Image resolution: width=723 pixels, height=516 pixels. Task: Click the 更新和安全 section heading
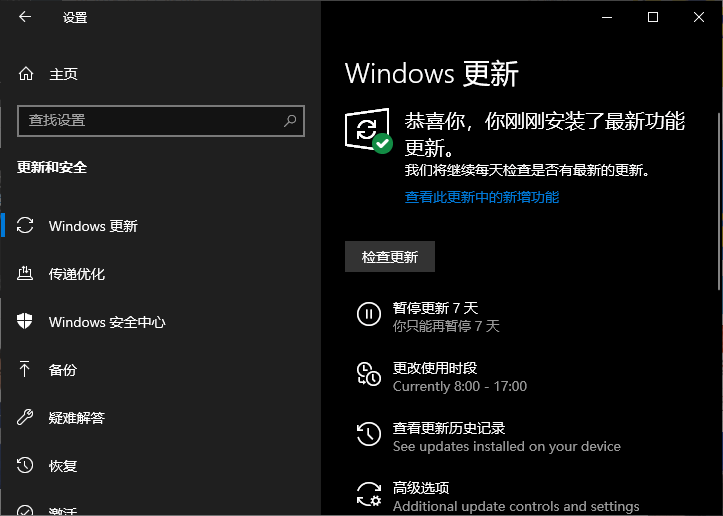[52, 167]
